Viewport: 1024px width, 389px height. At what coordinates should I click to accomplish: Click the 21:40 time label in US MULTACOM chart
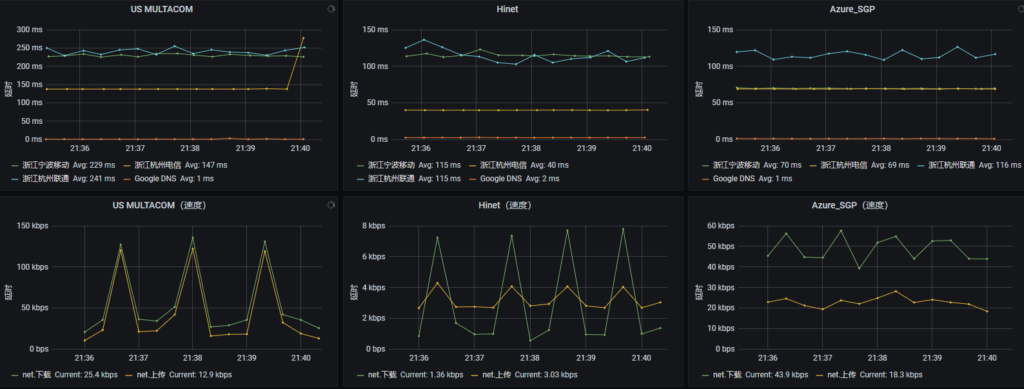point(300,149)
